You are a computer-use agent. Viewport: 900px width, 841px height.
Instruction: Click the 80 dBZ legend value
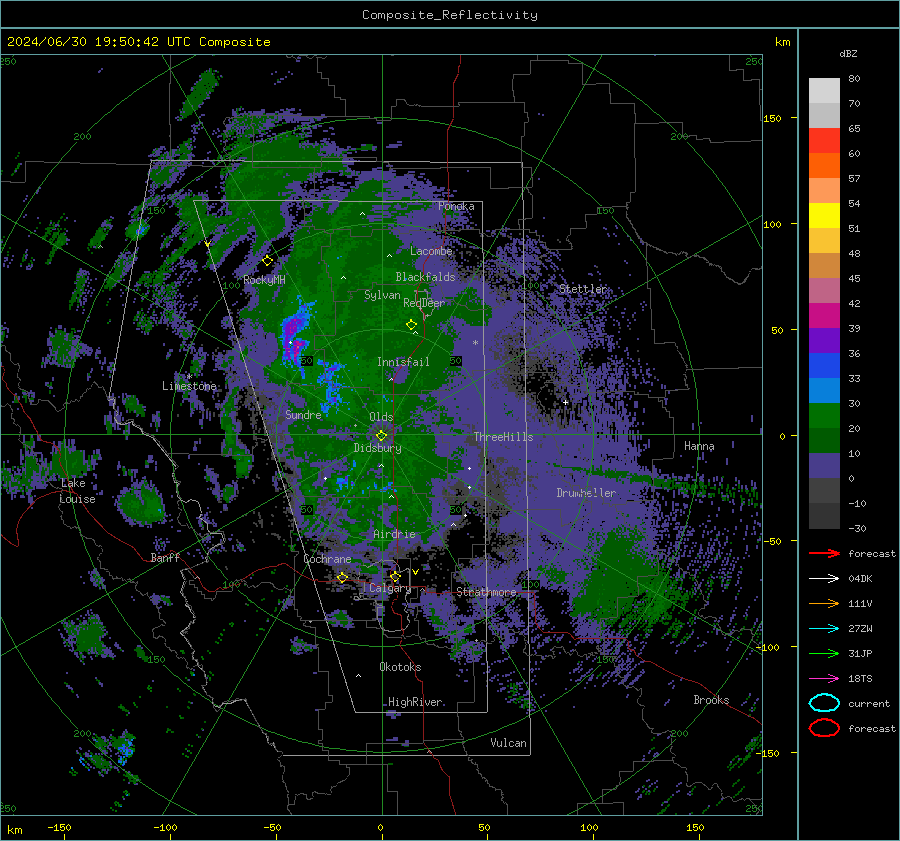(854, 79)
